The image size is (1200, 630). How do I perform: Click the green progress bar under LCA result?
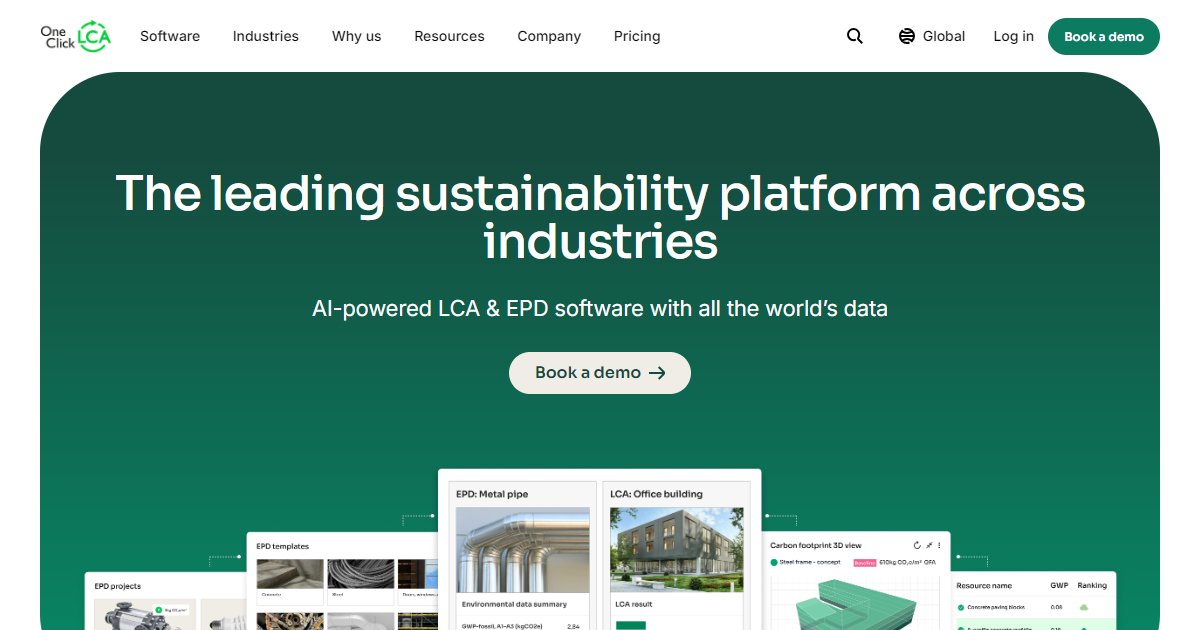coord(632,624)
